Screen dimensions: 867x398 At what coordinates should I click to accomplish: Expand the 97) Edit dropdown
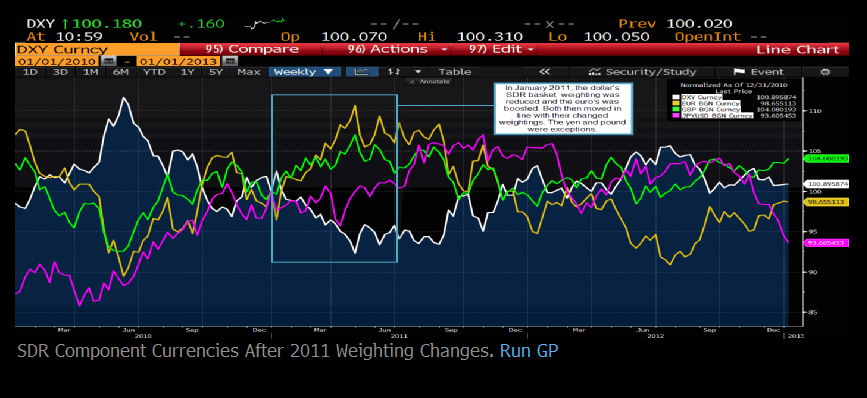point(503,49)
